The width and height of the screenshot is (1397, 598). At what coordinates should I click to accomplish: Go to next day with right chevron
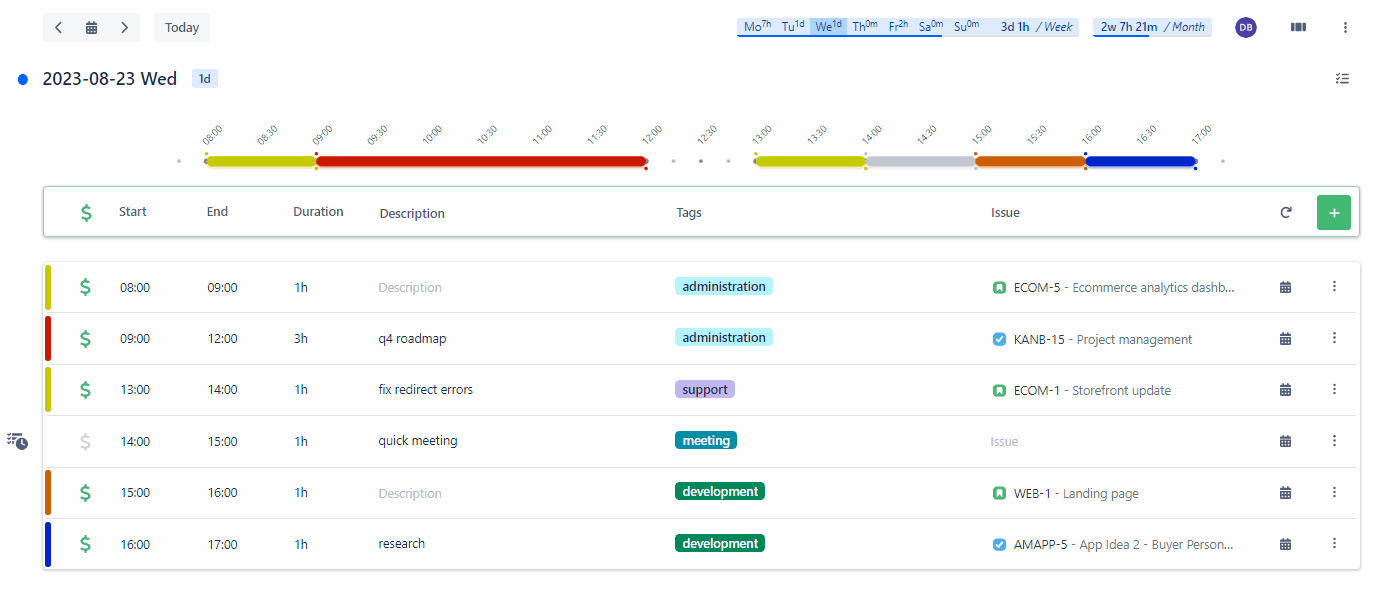click(x=124, y=28)
